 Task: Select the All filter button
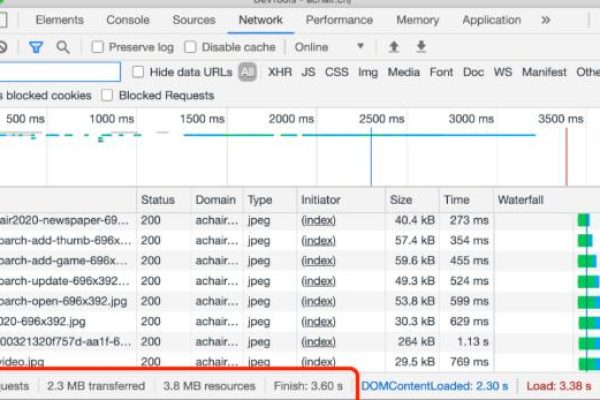point(247,72)
